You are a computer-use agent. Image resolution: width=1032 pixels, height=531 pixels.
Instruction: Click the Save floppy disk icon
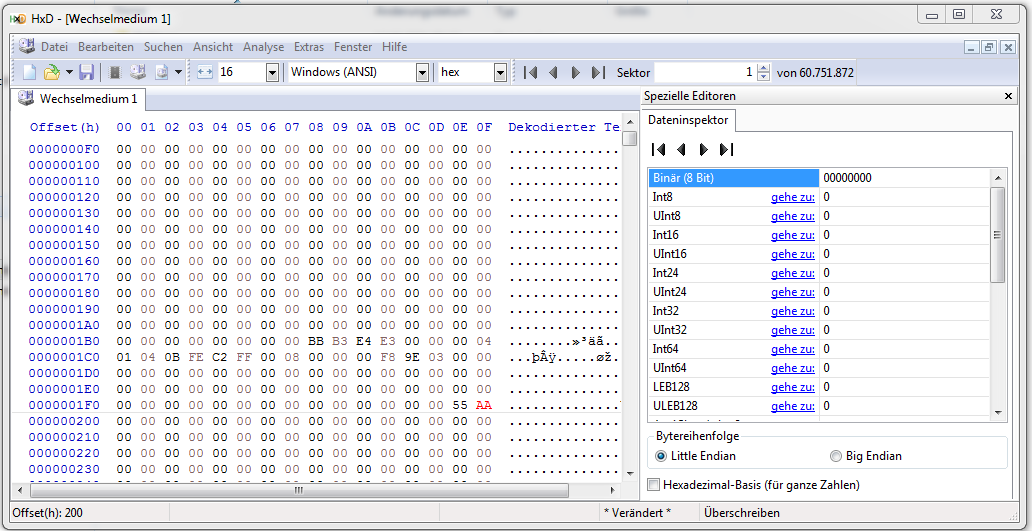click(x=87, y=72)
